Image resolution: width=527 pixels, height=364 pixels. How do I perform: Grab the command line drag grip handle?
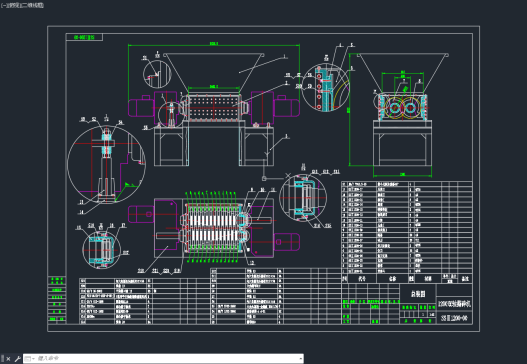(2, 359)
